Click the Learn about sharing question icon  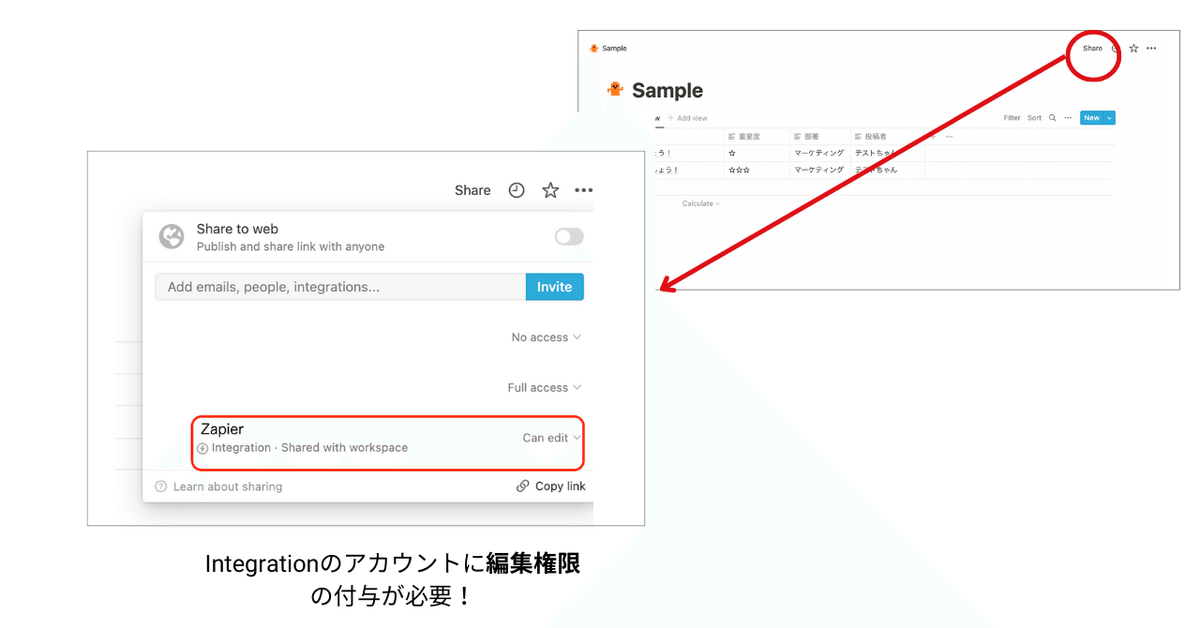click(x=161, y=487)
